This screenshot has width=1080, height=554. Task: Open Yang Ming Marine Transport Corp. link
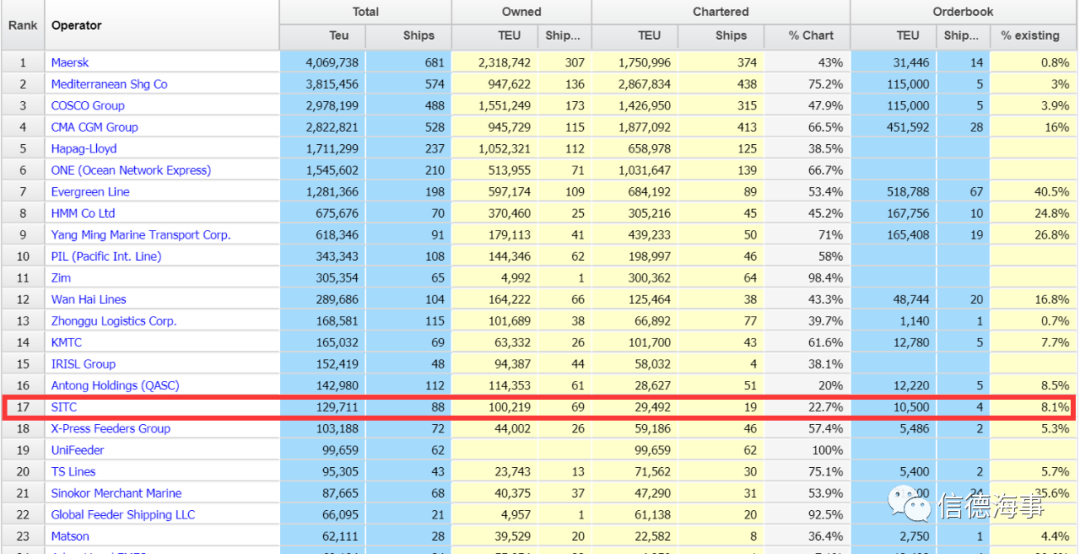tap(141, 235)
